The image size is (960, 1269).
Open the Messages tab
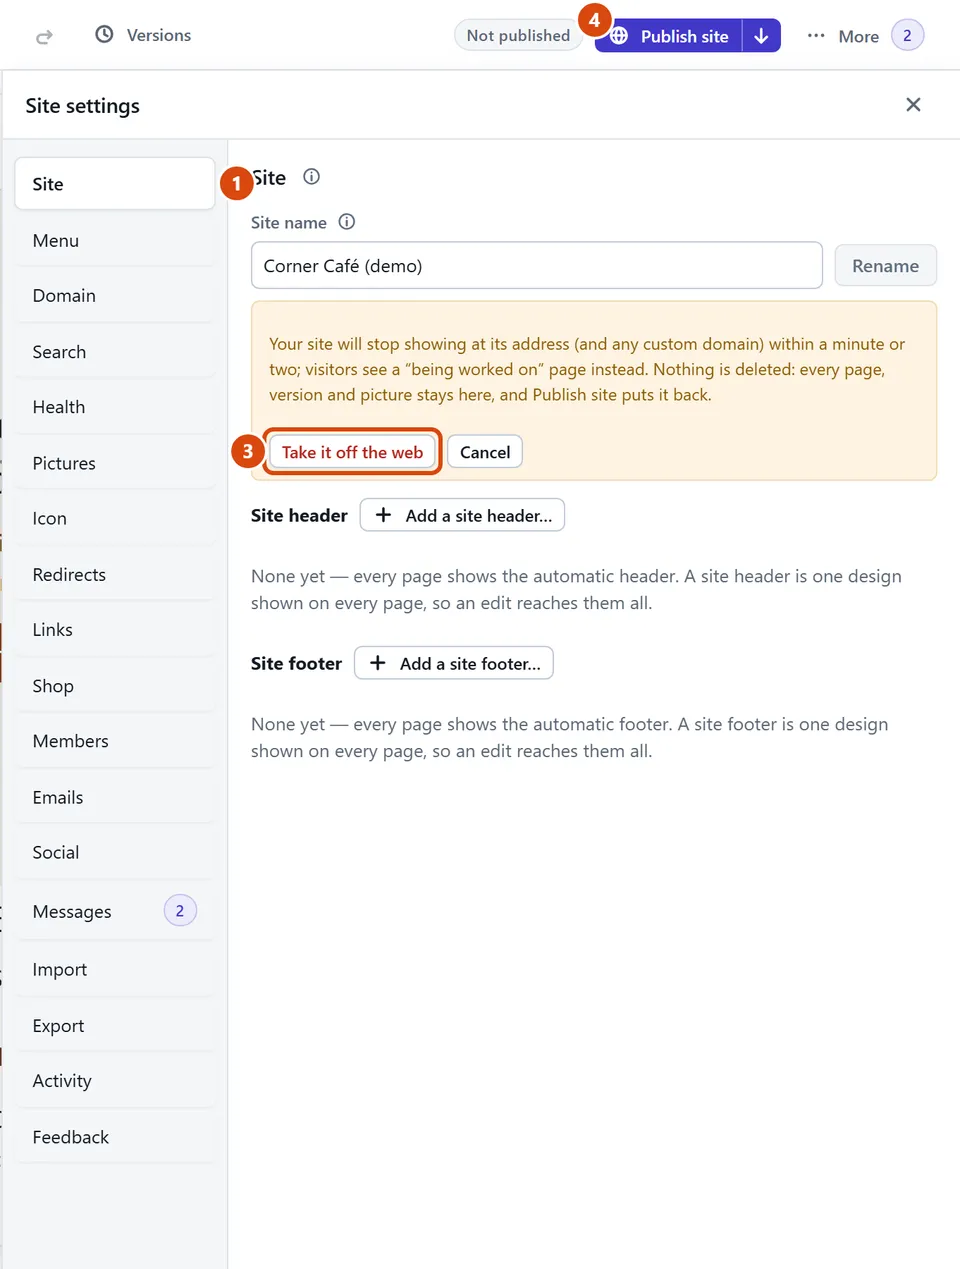tap(115, 911)
